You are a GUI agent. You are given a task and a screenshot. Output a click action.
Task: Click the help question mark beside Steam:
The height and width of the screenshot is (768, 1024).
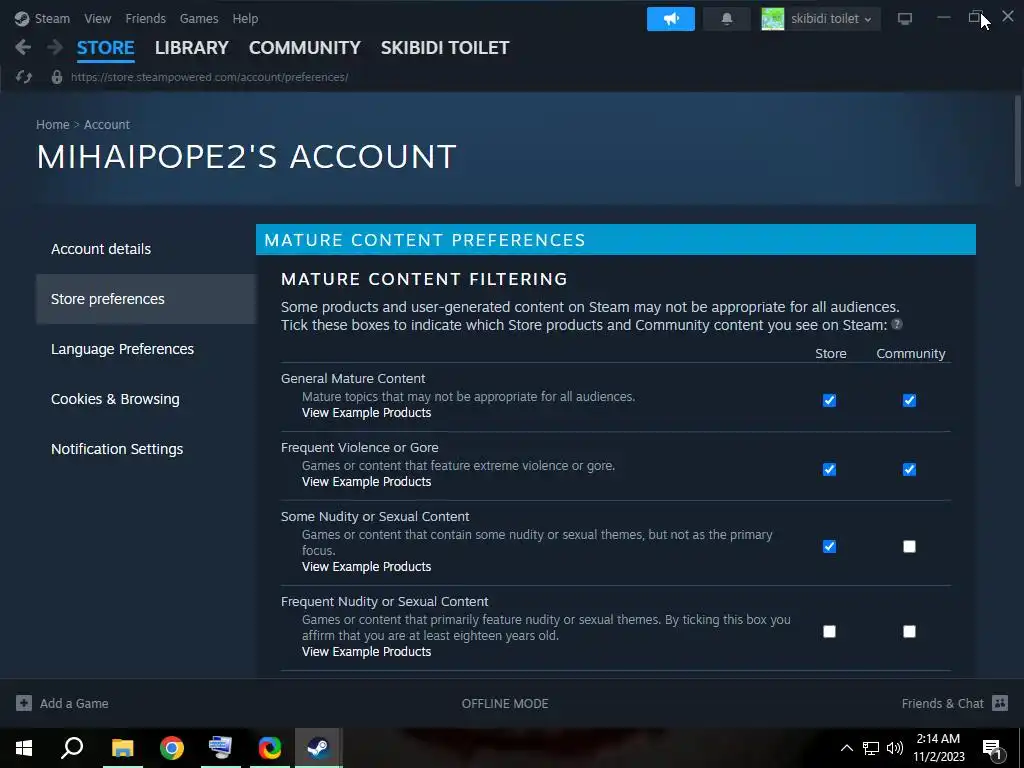(x=897, y=324)
